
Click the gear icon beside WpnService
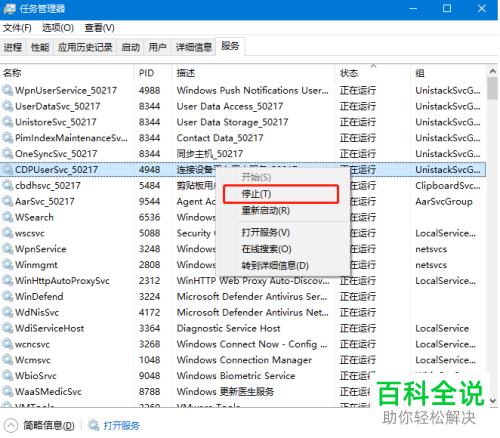click(7, 249)
